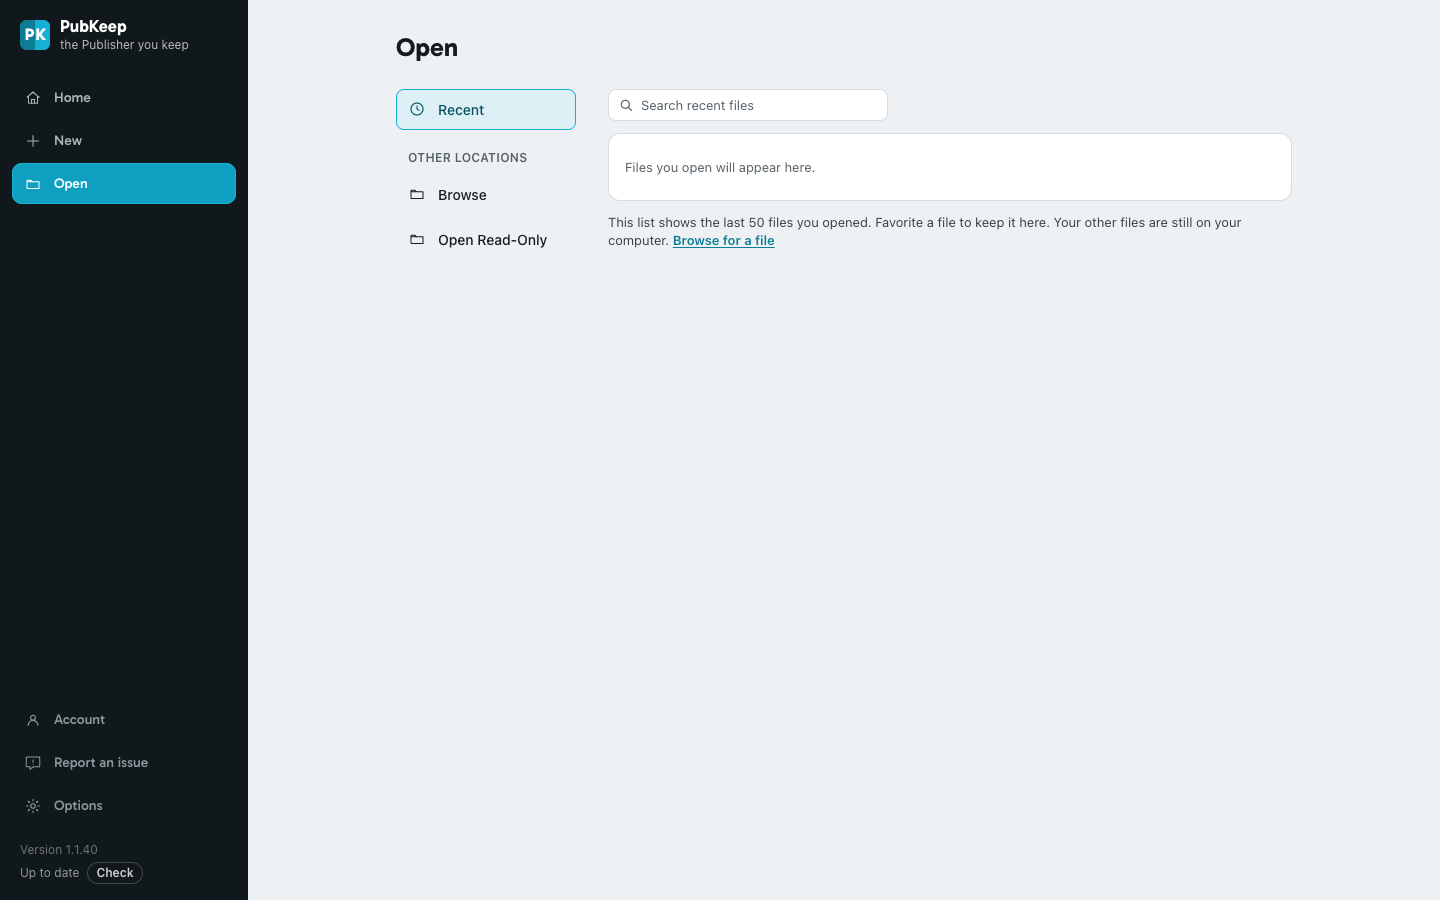Screen dimensions: 1440x900
Task: Choose the Browse location label
Action: 462,195
